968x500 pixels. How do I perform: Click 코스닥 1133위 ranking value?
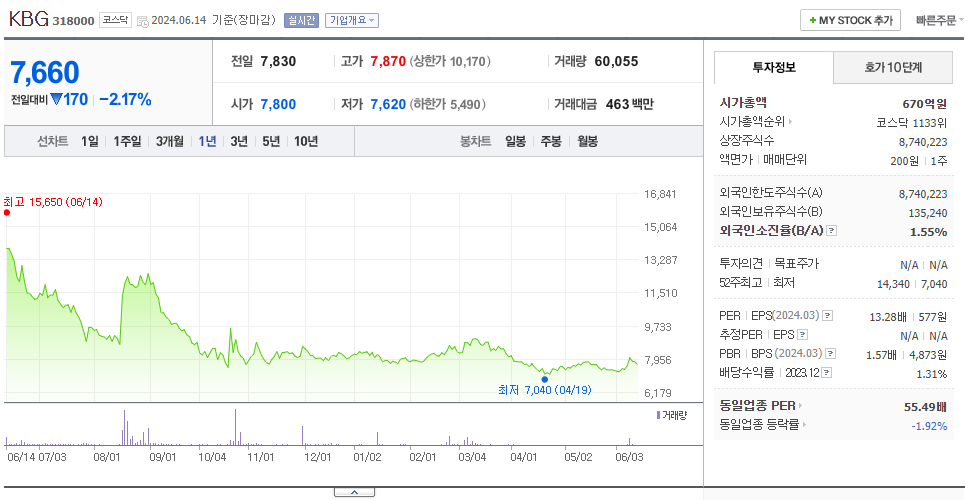[x=912, y=122]
